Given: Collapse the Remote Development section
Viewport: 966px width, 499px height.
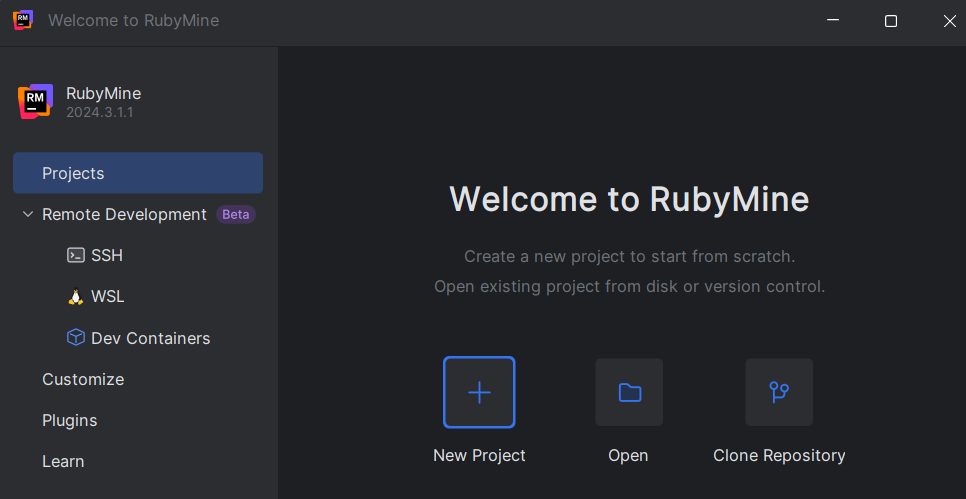Looking at the screenshot, I should tap(28, 214).
